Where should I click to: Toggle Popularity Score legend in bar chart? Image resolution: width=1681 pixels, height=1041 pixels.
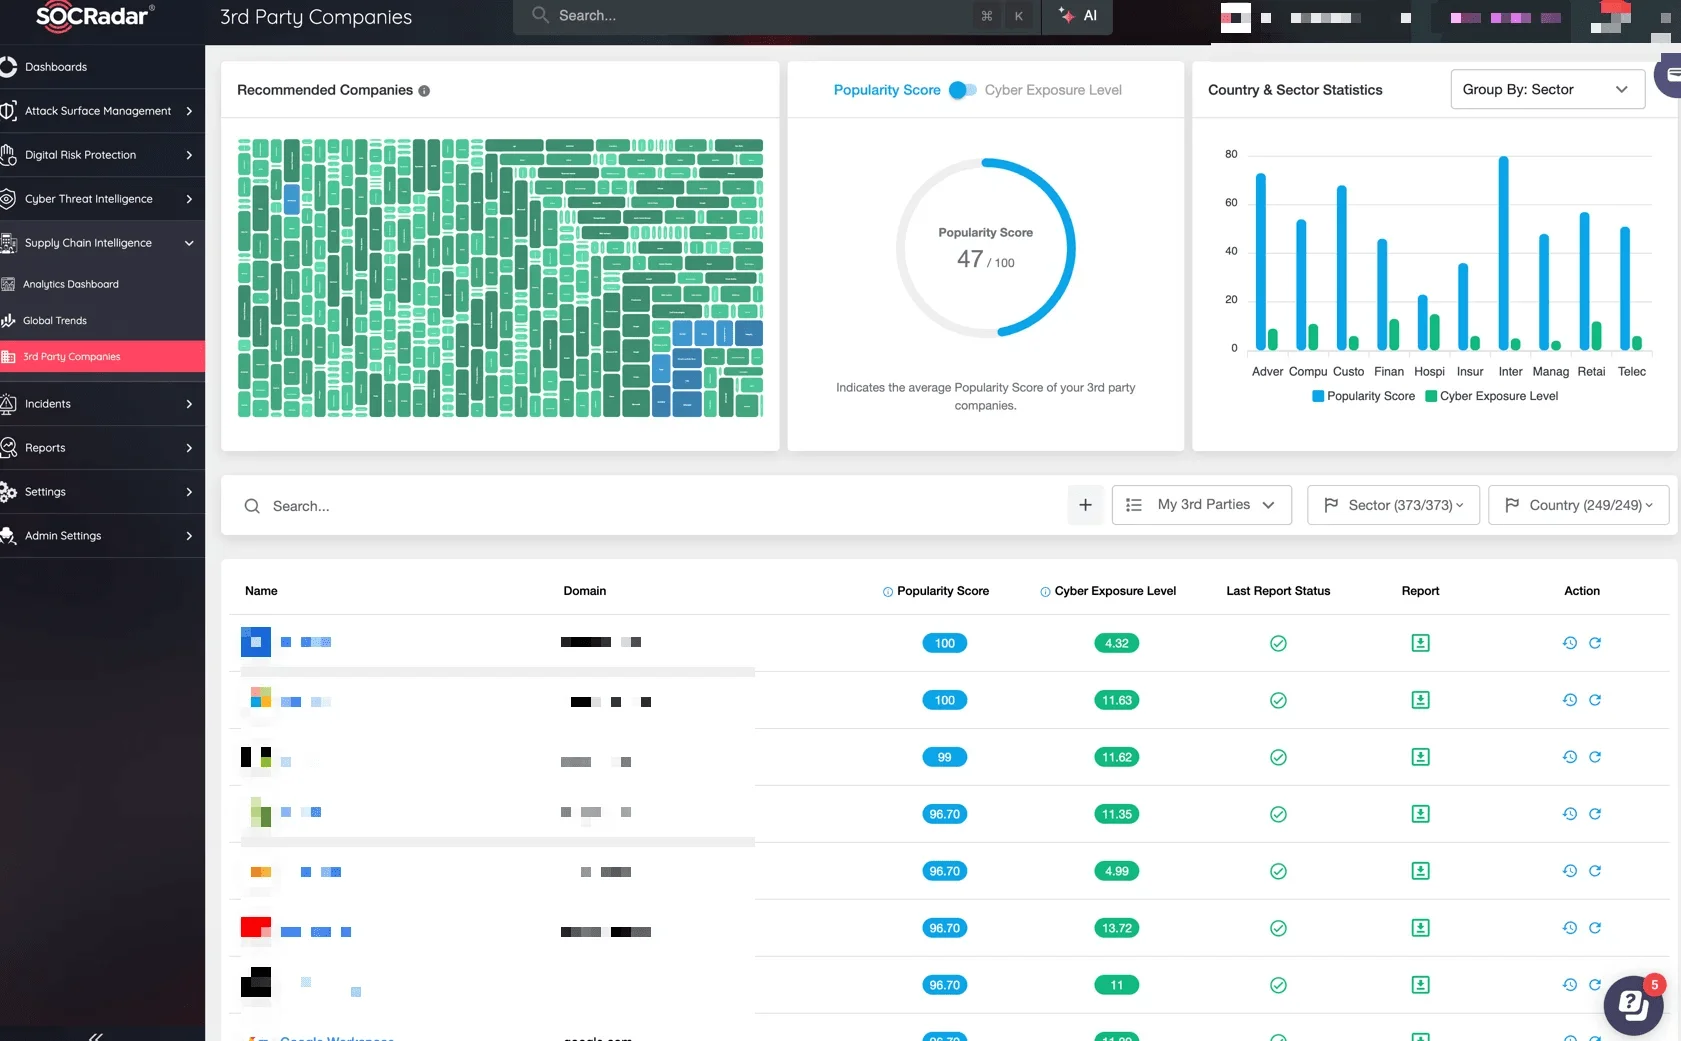(1363, 396)
